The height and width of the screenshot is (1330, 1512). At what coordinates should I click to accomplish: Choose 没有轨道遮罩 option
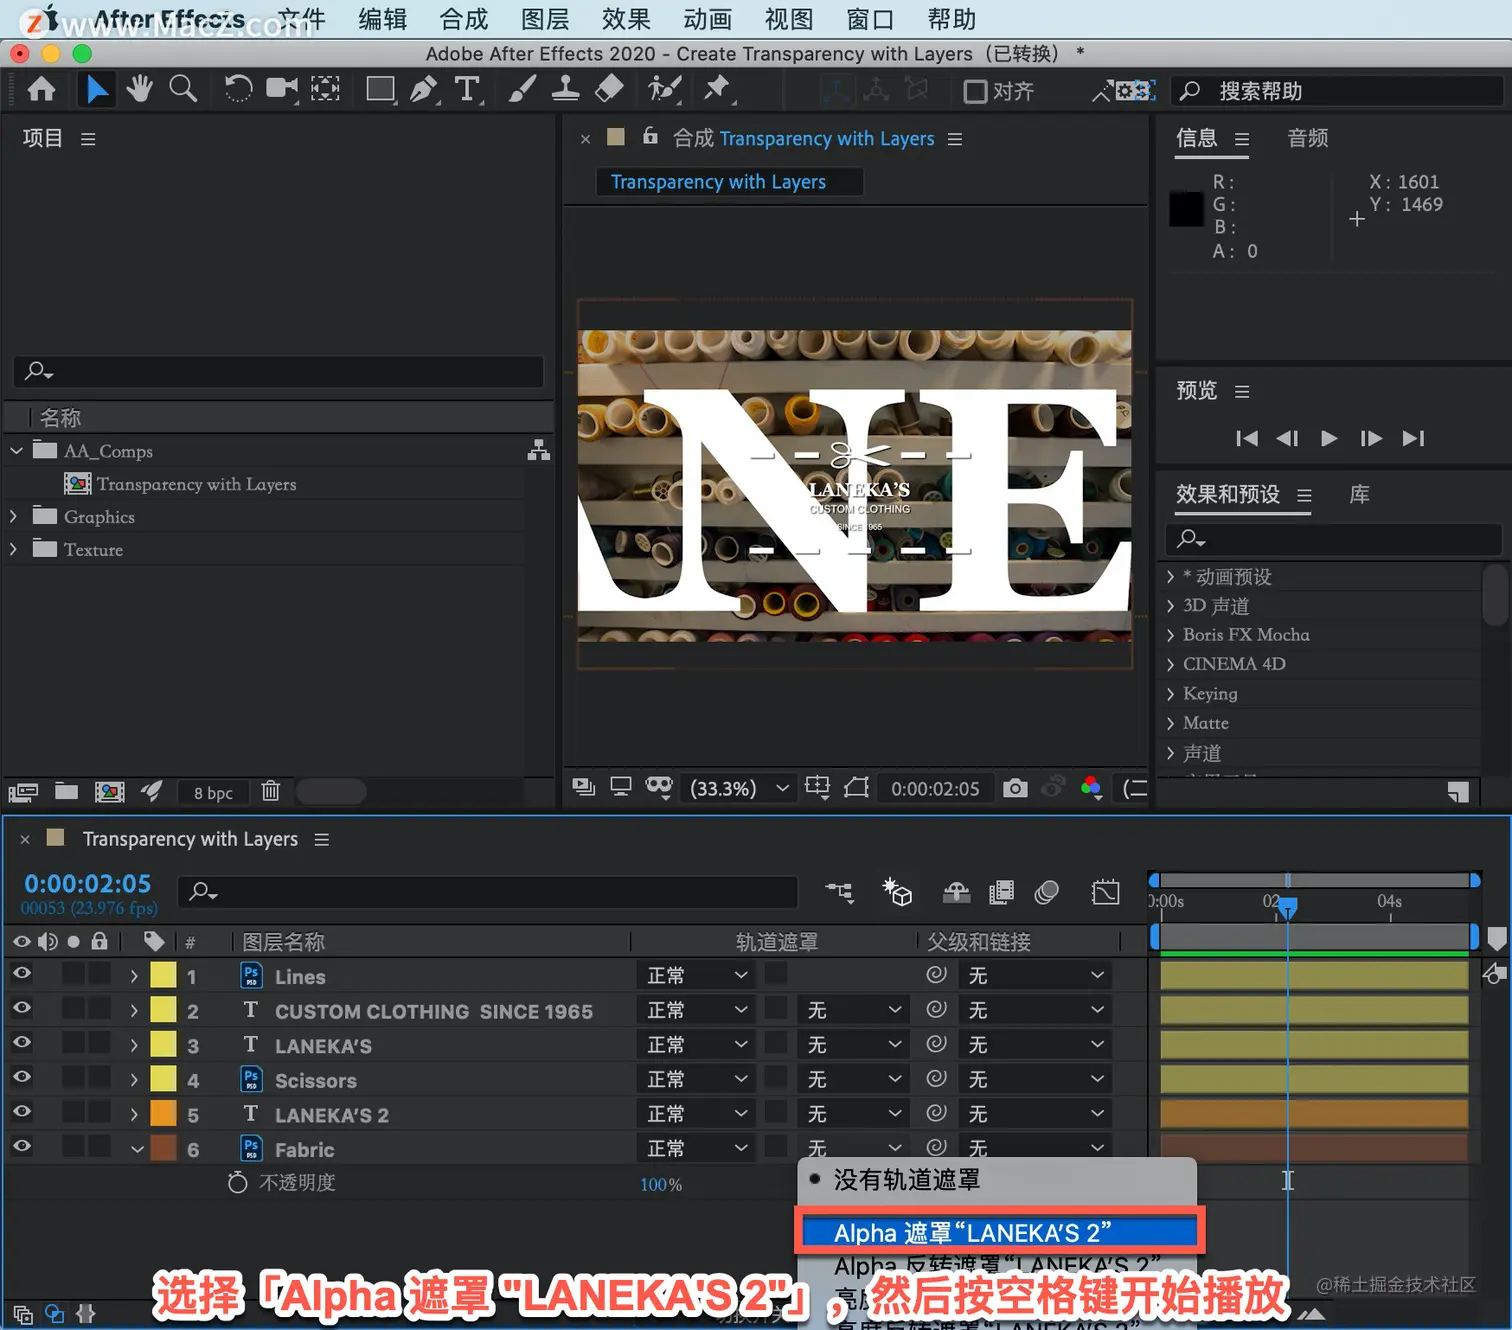[997, 1180]
